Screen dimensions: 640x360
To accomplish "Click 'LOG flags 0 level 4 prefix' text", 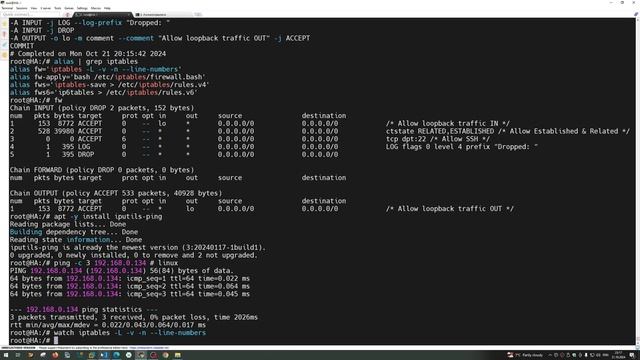I will [438, 147].
